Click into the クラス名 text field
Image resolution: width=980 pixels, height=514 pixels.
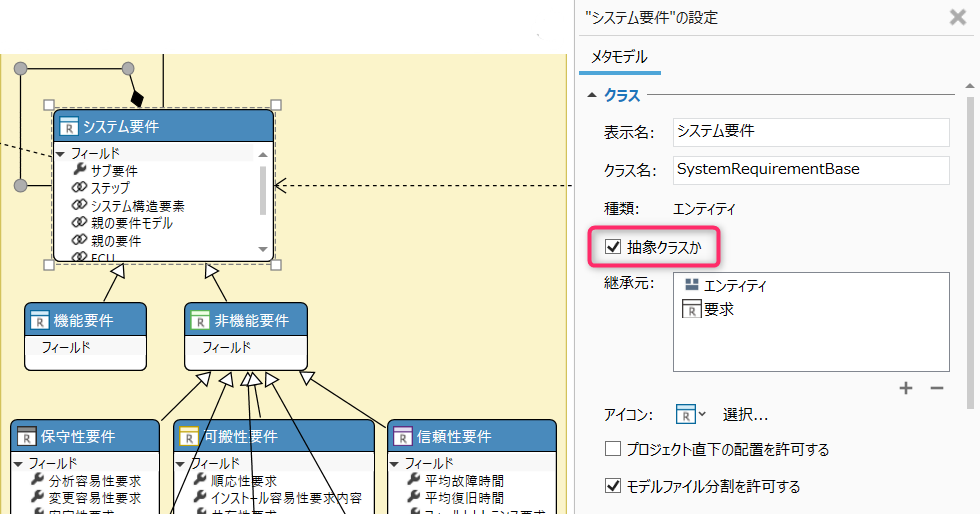(811, 170)
